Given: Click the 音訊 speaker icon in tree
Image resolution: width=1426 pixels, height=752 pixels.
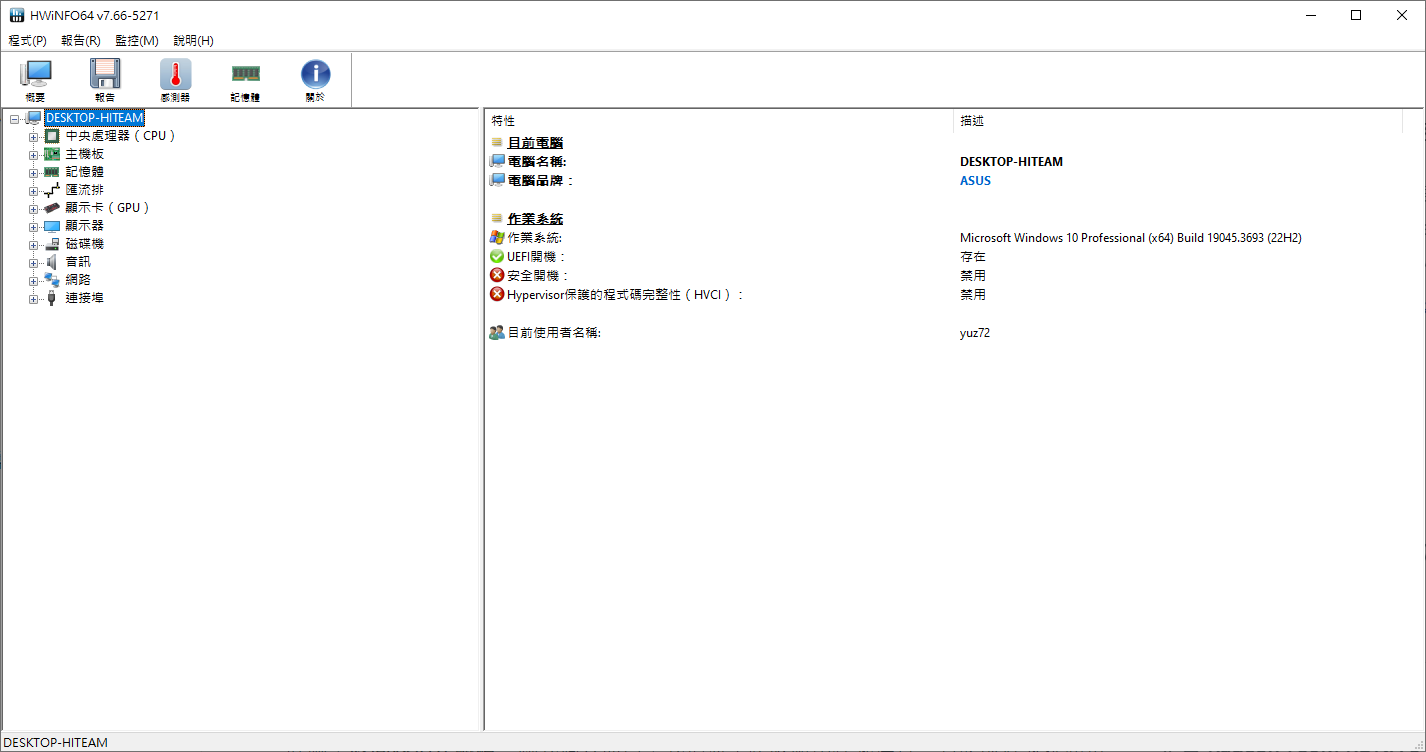Looking at the screenshot, I should [52, 262].
